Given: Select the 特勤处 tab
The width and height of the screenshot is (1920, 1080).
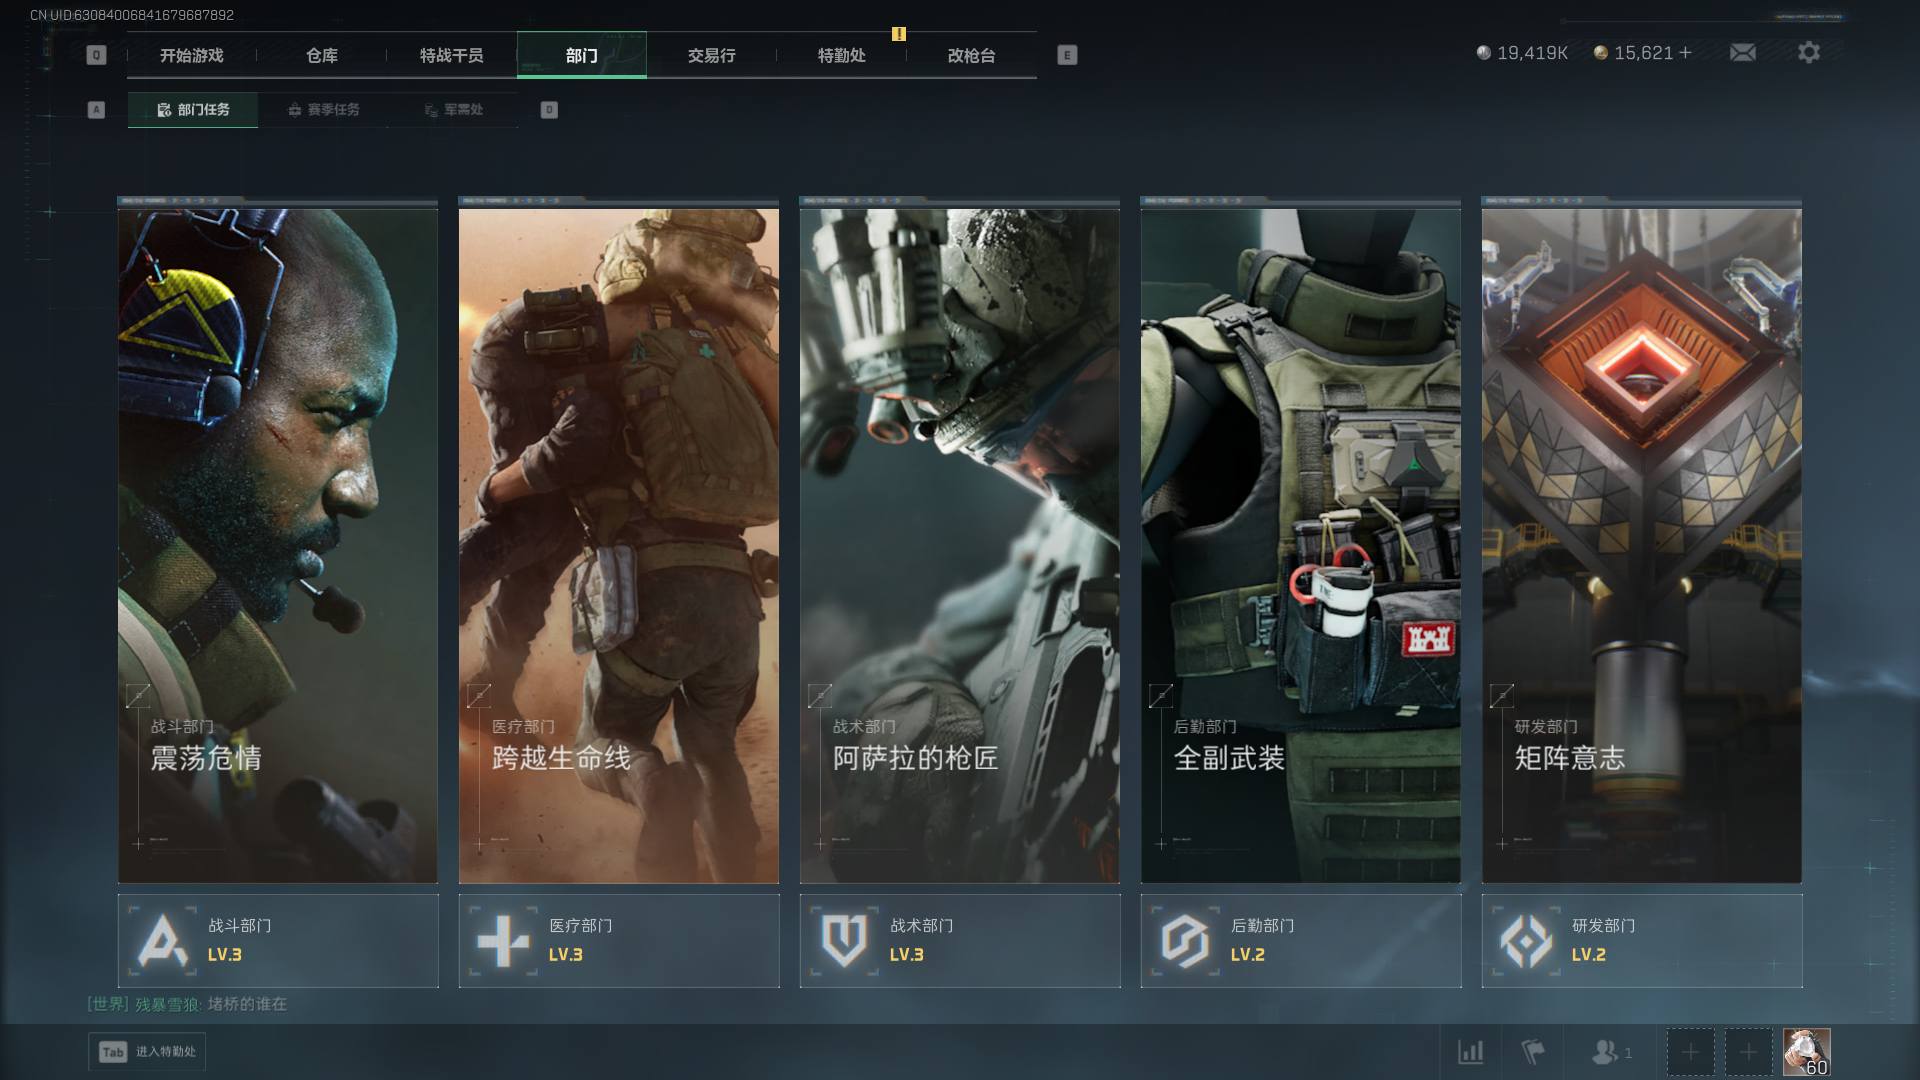Looking at the screenshot, I should [841, 56].
